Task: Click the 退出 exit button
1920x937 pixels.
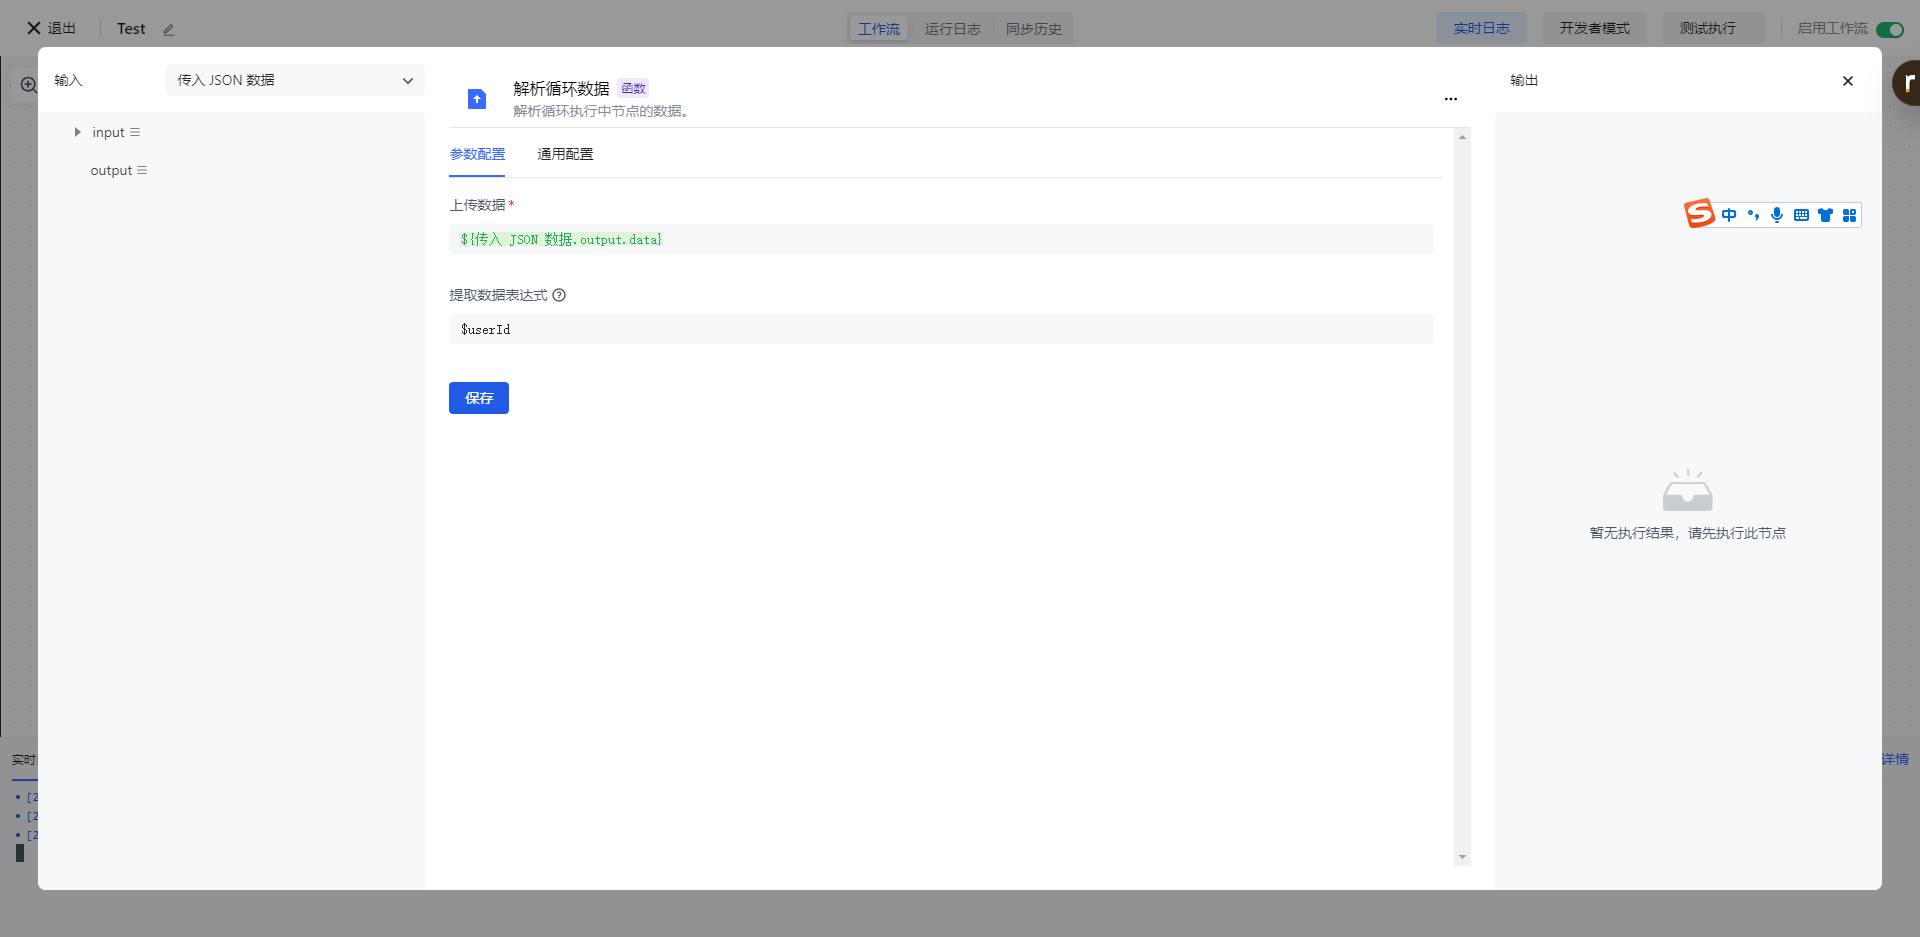Action: (51, 28)
